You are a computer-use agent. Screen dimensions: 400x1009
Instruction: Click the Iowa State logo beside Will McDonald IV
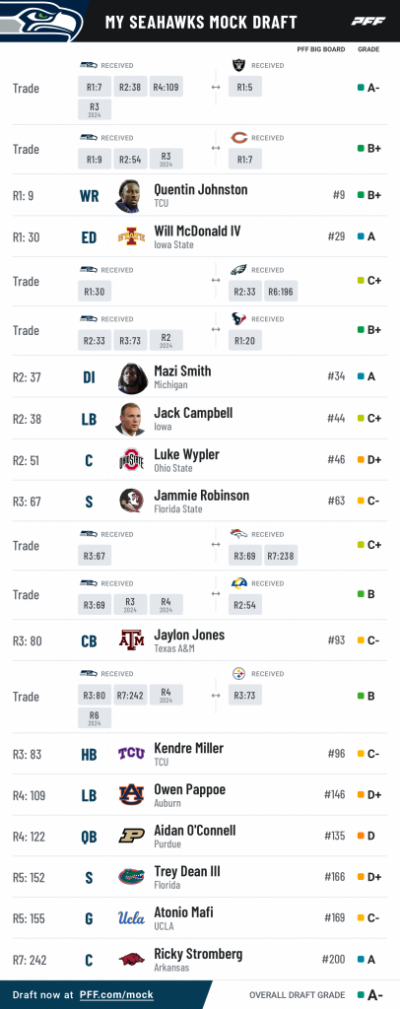pos(131,237)
